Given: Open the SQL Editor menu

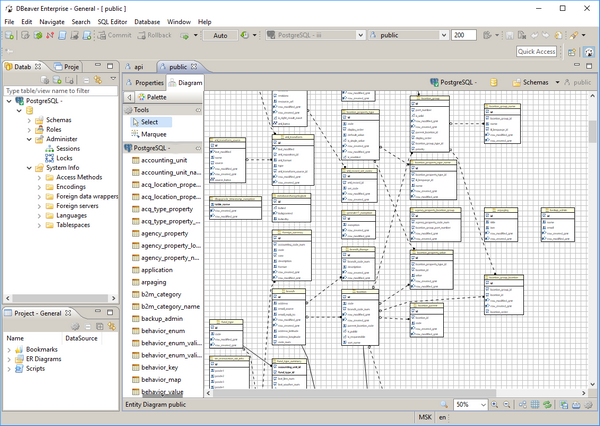Looking at the screenshot, I should coord(112,22).
